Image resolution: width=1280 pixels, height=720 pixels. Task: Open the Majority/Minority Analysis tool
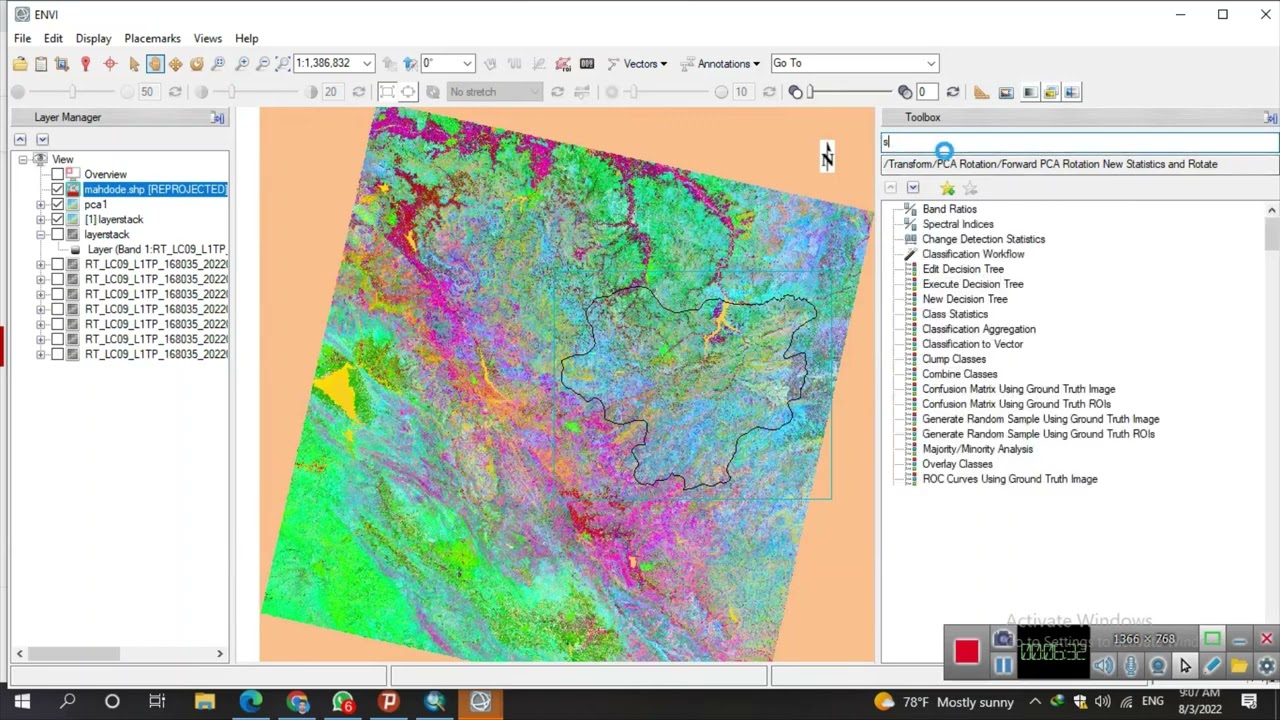click(977, 449)
